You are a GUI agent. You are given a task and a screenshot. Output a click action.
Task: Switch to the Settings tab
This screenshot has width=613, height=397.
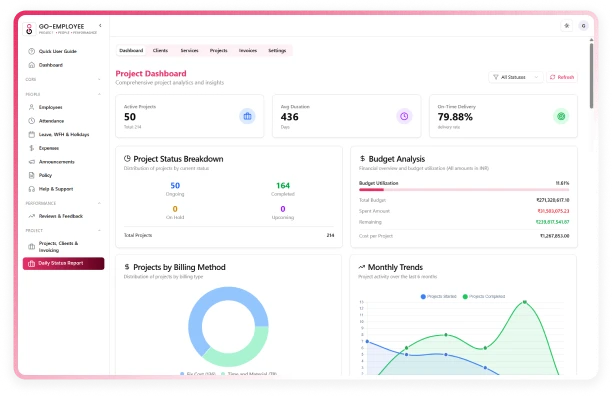(x=277, y=50)
